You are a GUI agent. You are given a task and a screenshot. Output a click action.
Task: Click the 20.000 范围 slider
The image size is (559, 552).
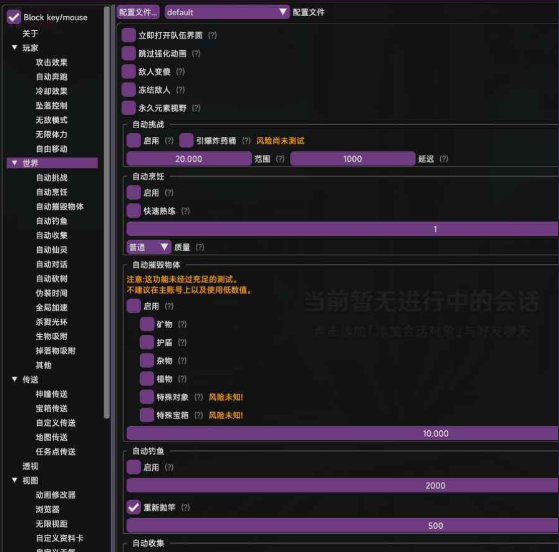[189, 159]
